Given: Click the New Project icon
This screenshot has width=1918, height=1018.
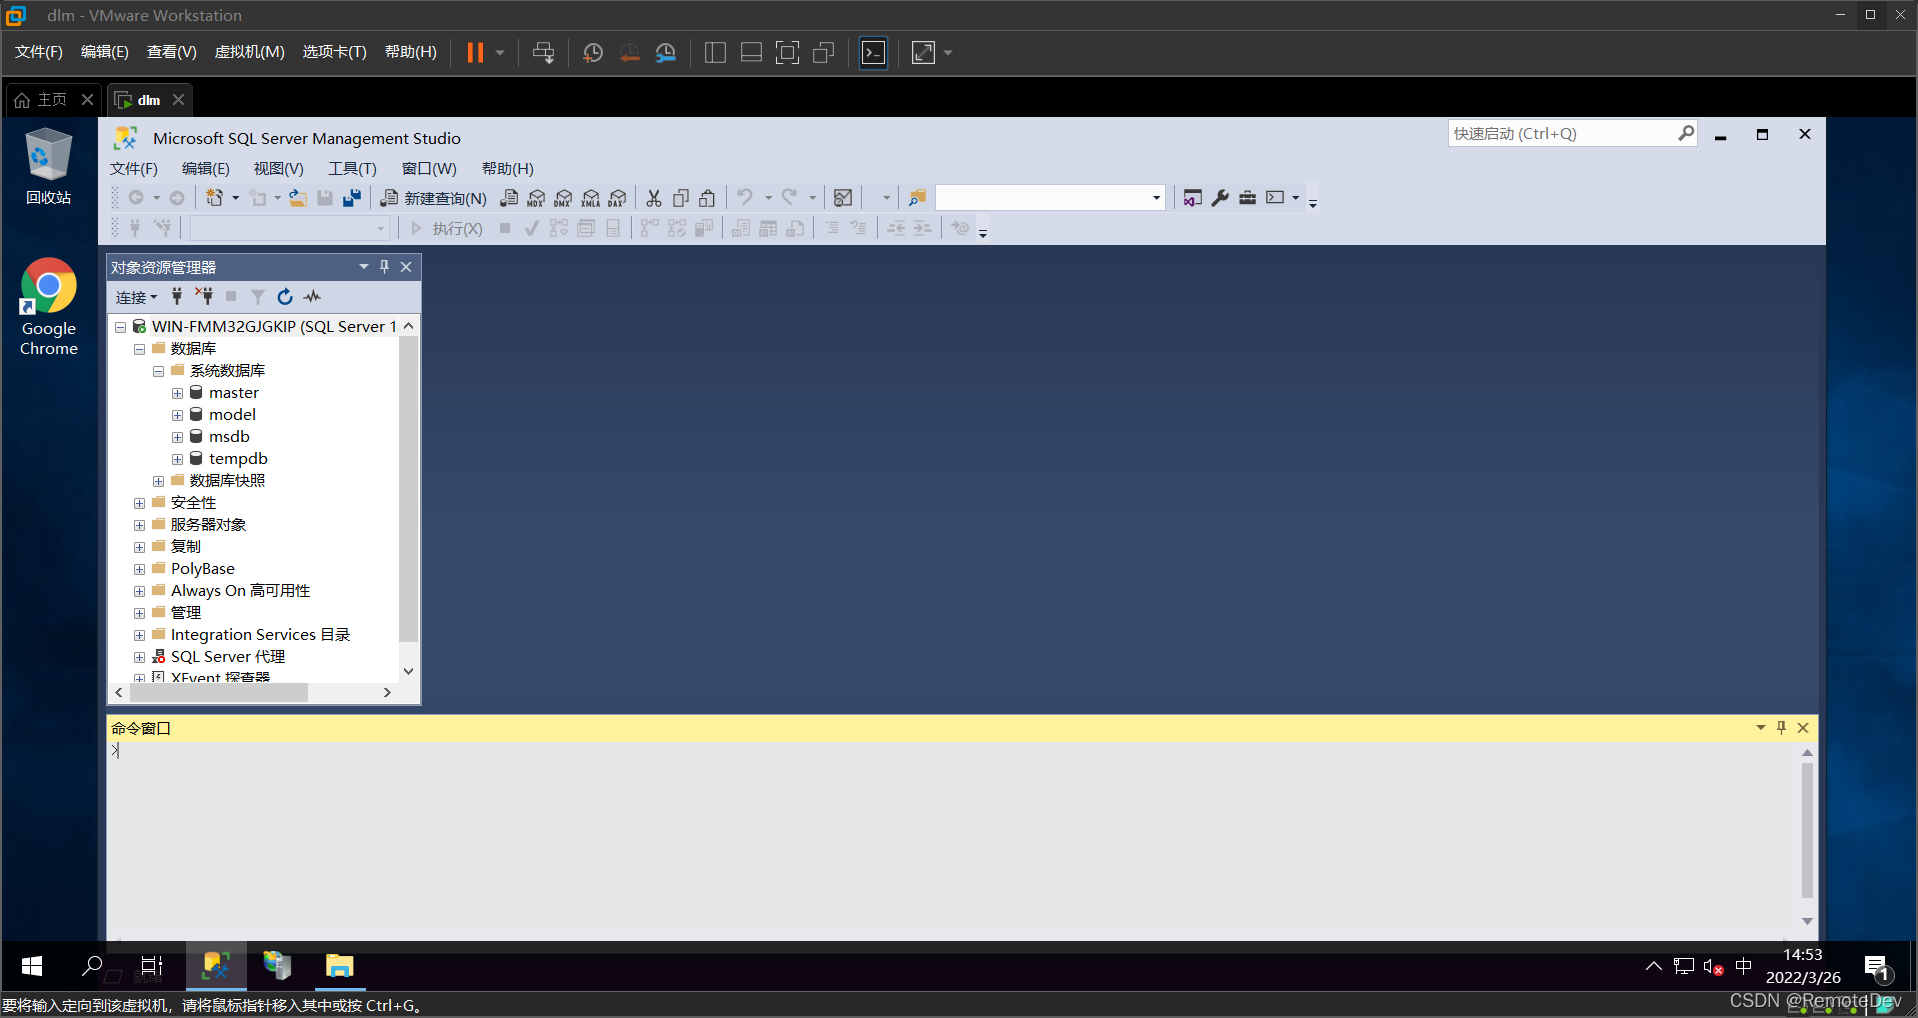Looking at the screenshot, I should 214,198.
